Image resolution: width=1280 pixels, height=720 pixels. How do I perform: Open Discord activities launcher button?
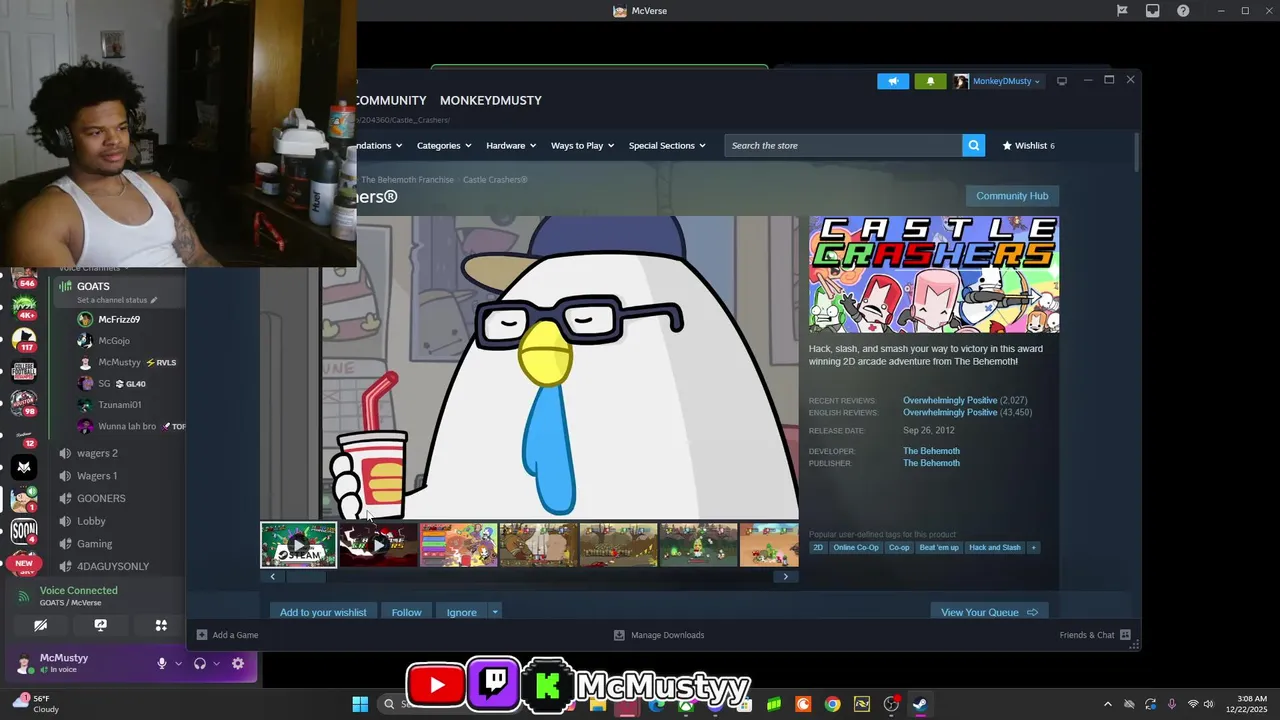pos(161,625)
